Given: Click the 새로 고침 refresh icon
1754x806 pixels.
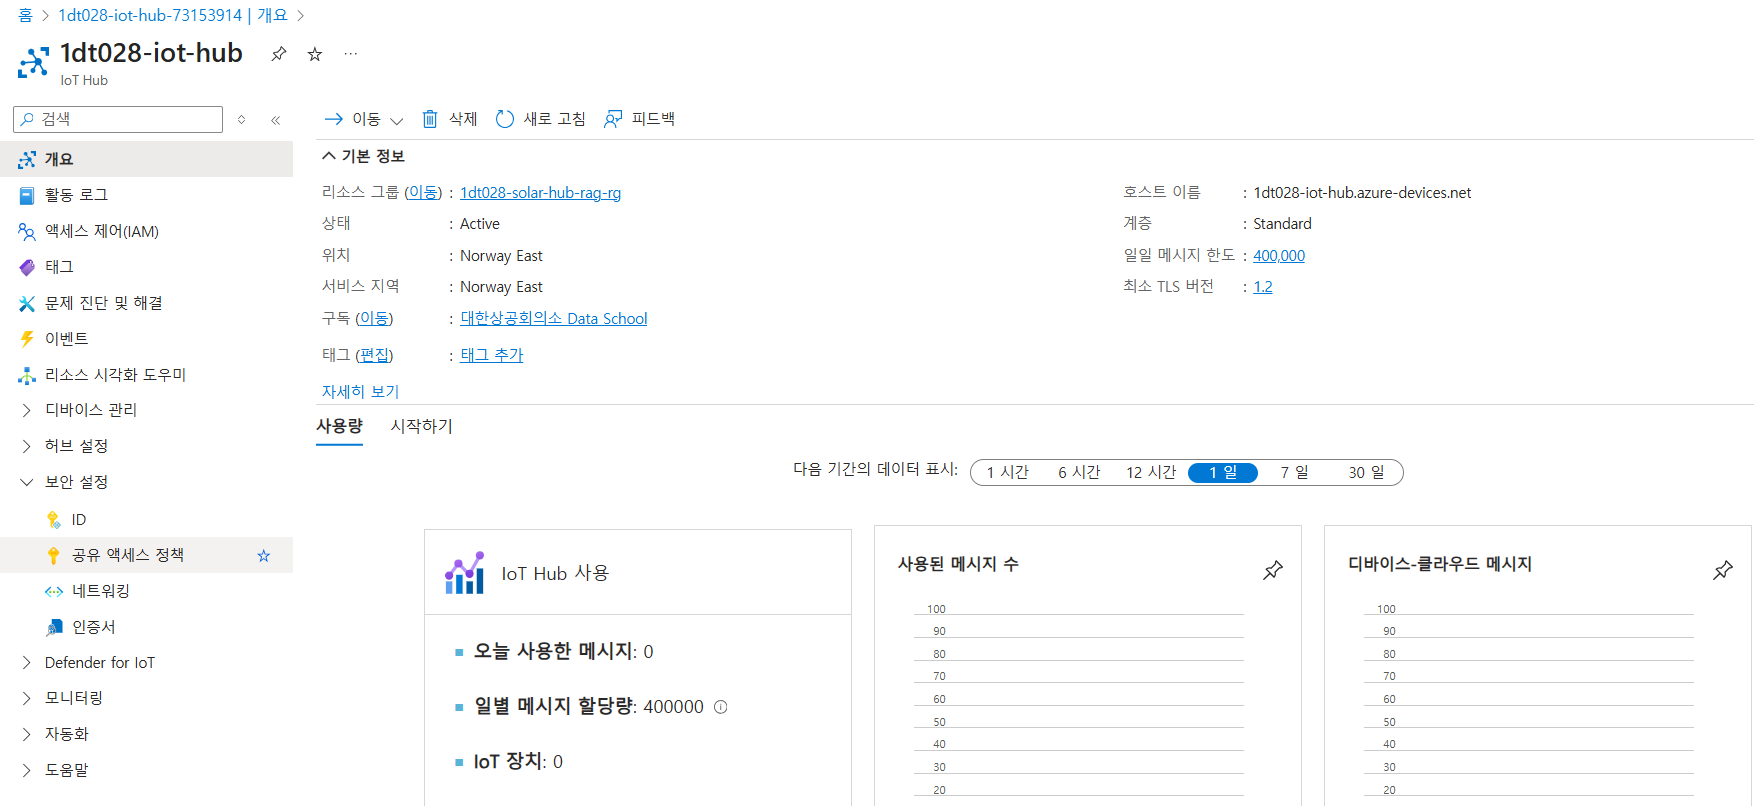Looking at the screenshot, I should pyautogui.click(x=505, y=119).
